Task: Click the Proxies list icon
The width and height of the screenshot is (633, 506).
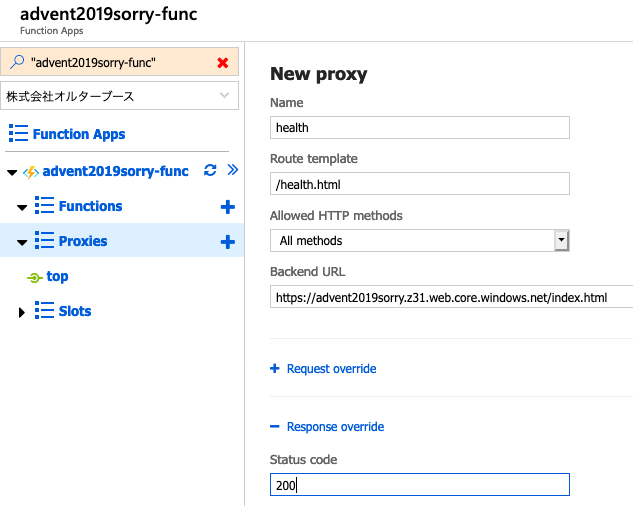Action: click(44, 240)
